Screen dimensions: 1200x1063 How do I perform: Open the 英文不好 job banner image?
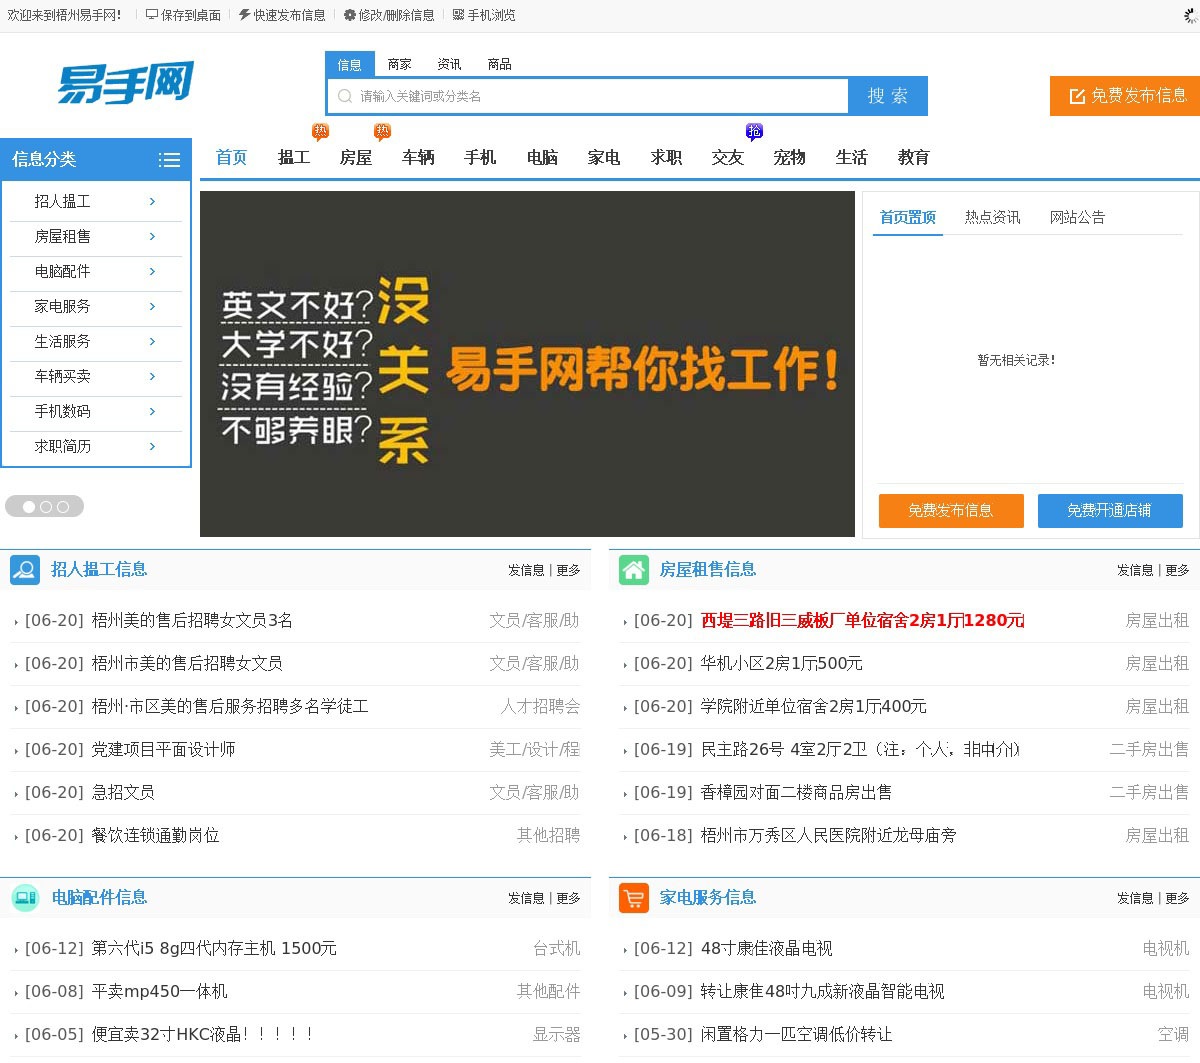527,364
